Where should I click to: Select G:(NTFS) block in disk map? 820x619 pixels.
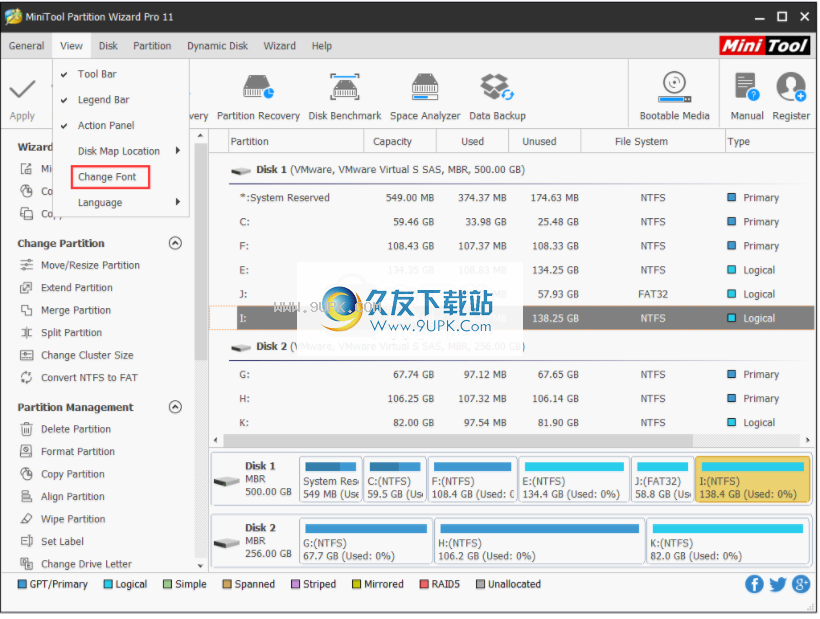tap(366, 541)
